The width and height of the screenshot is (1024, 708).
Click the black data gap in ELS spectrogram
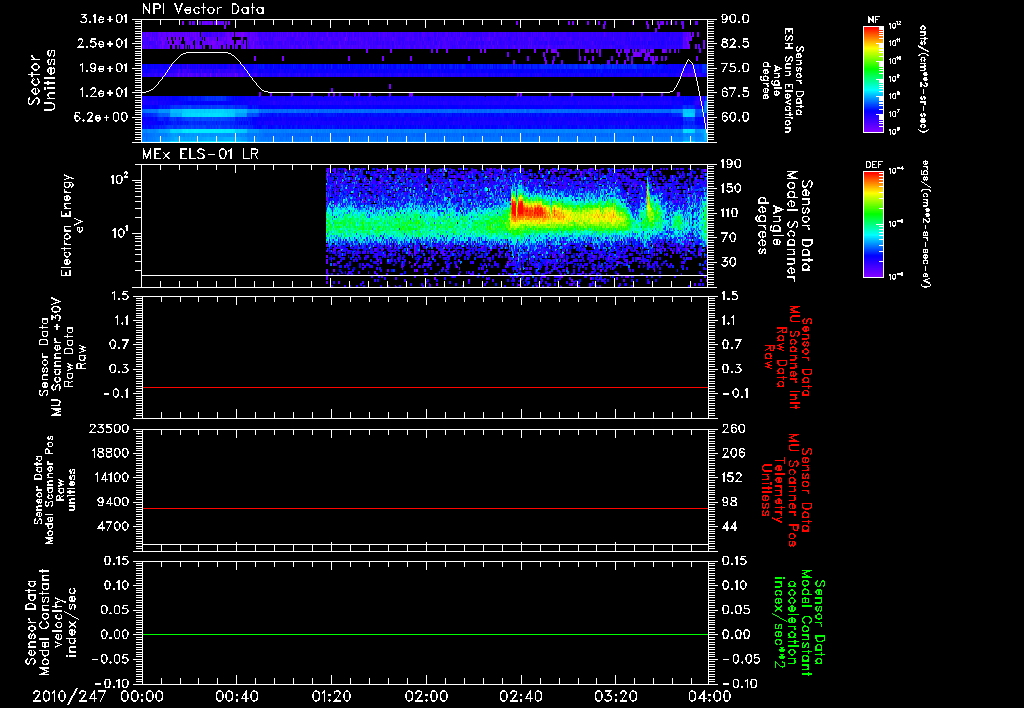(234, 220)
